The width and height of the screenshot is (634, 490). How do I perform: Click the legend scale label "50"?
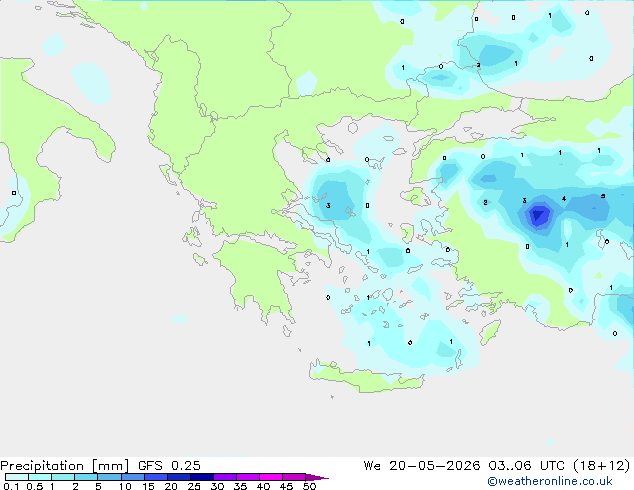309,486
